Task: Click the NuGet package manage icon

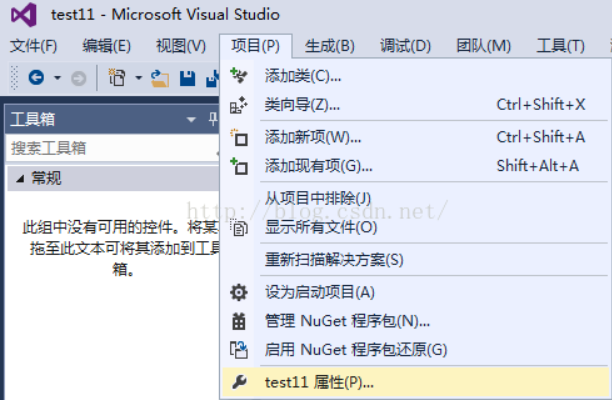Action: (x=238, y=321)
